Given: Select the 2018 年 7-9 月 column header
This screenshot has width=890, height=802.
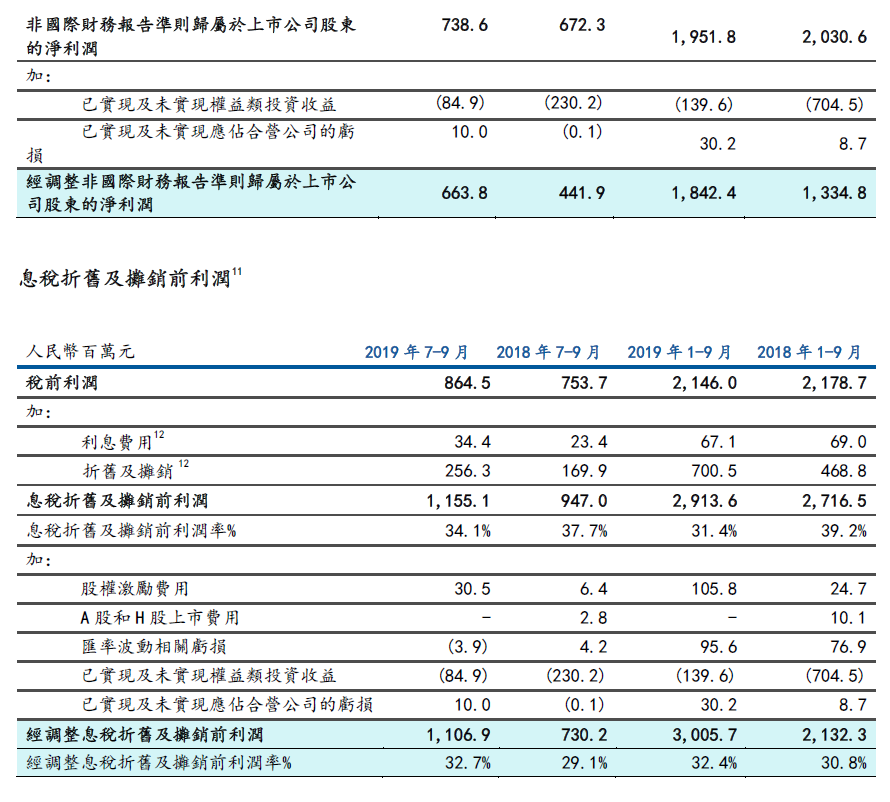Looking at the screenshot, I should click(548, 352).
